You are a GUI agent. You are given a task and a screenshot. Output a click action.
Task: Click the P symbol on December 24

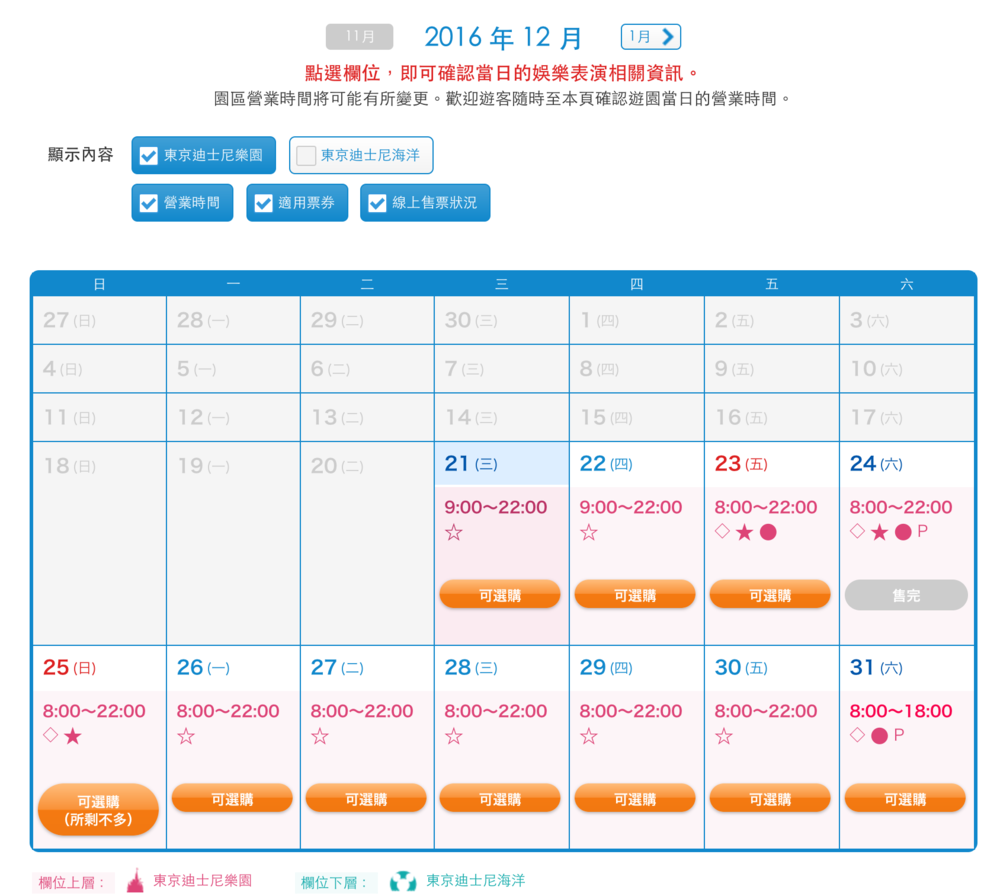922,532
